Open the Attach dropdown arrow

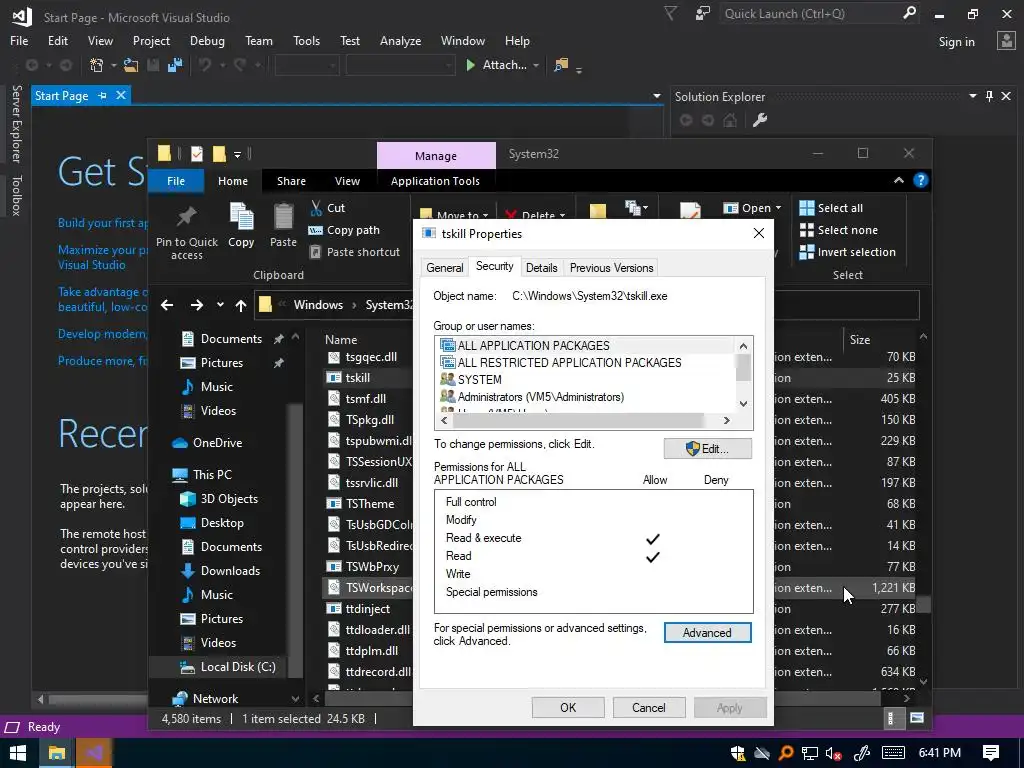[x=536, y=65]
